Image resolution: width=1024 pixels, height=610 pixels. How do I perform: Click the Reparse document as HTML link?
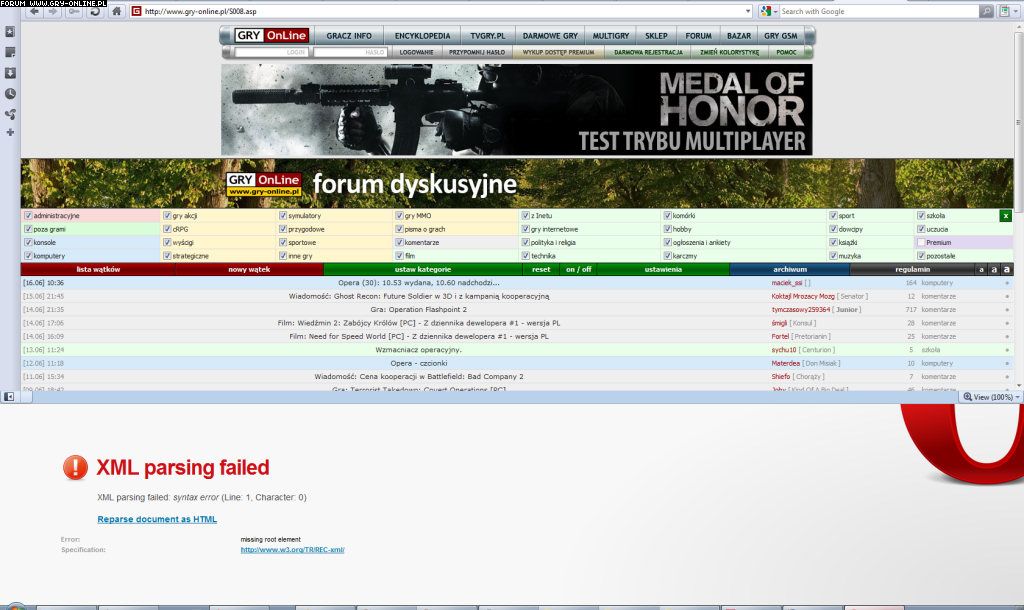pos(157,519)
